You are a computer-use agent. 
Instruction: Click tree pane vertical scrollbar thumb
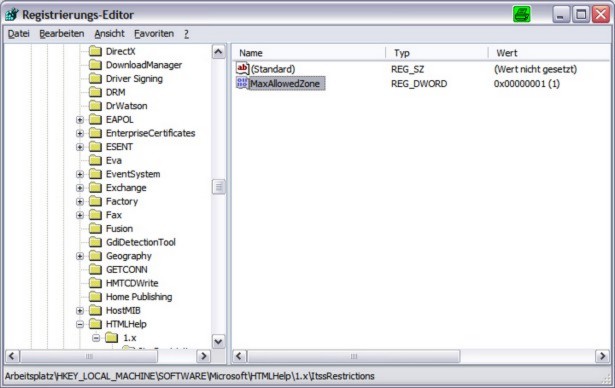click(218, 187)
